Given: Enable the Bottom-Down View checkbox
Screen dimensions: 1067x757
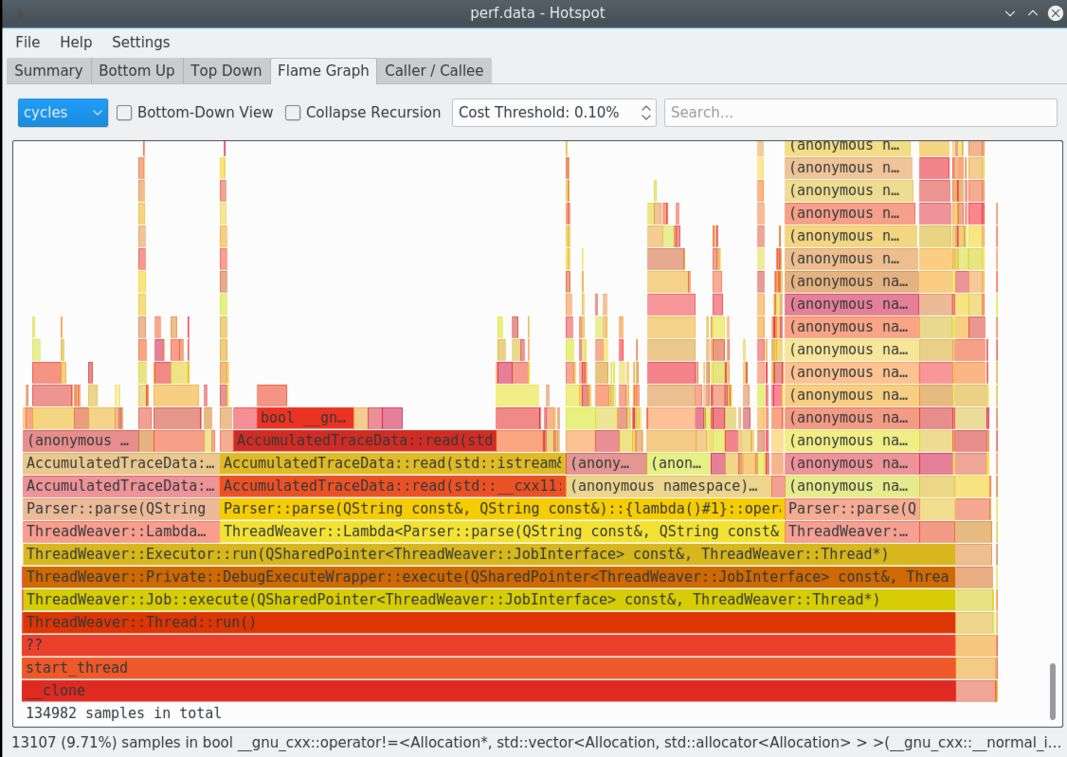Looking at the screenshot, I should coord(125,113).
